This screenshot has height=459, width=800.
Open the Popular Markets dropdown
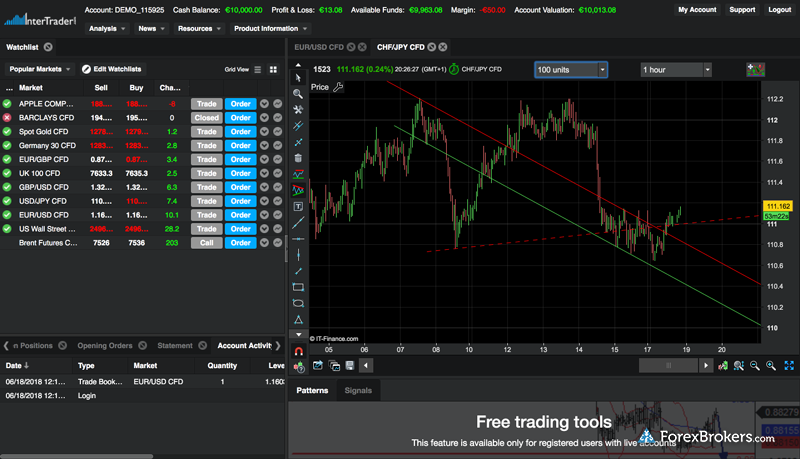click(40, 69)
